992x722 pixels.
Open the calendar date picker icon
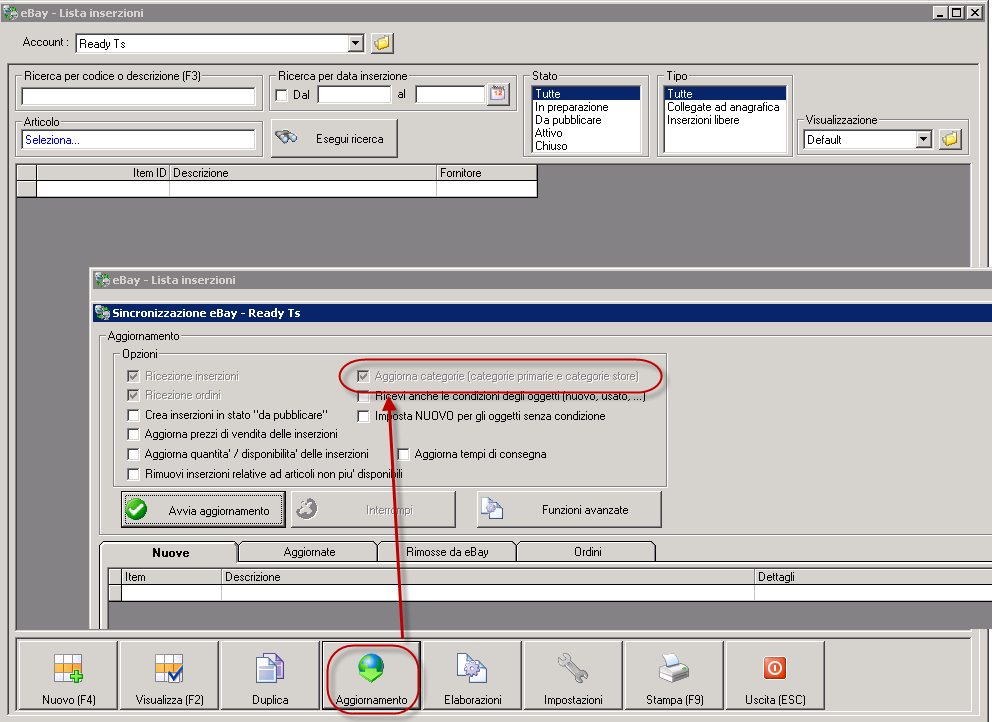[x=498, y=94]
